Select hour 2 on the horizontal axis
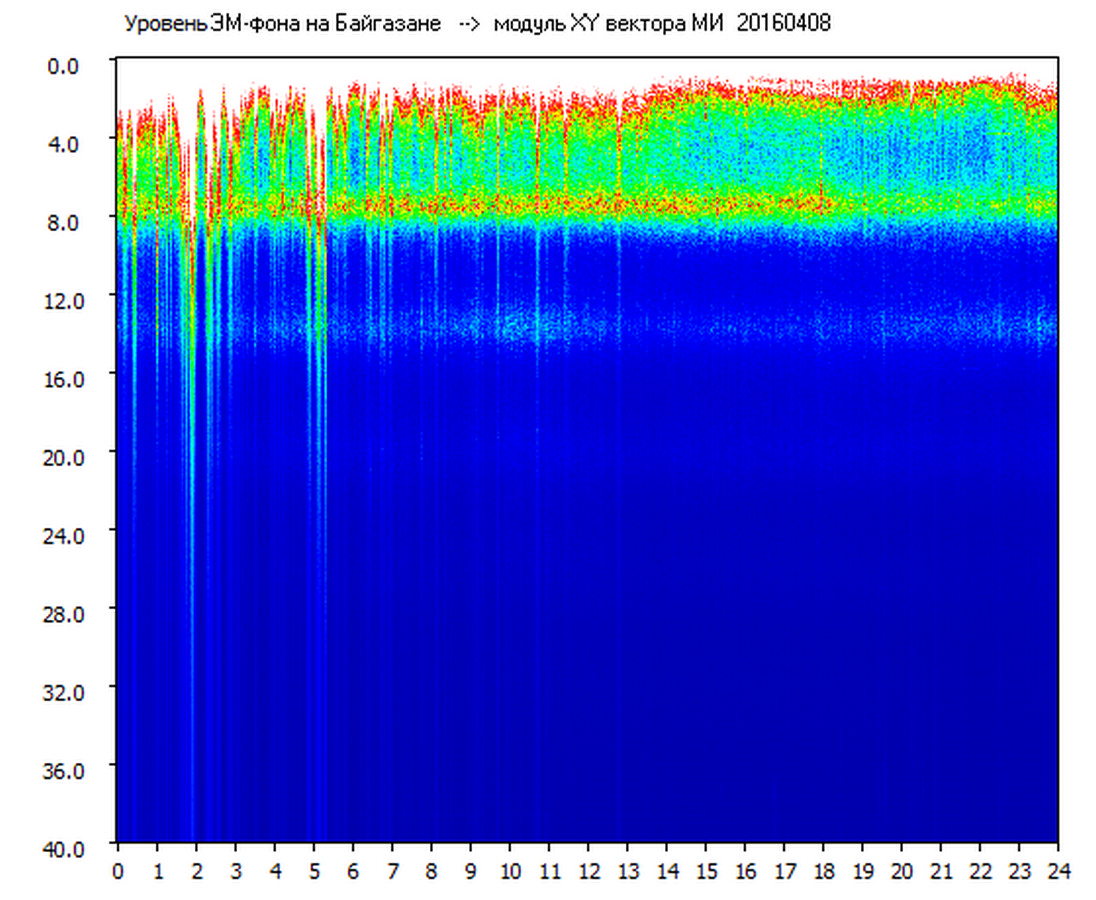 [x=197, y=871]
